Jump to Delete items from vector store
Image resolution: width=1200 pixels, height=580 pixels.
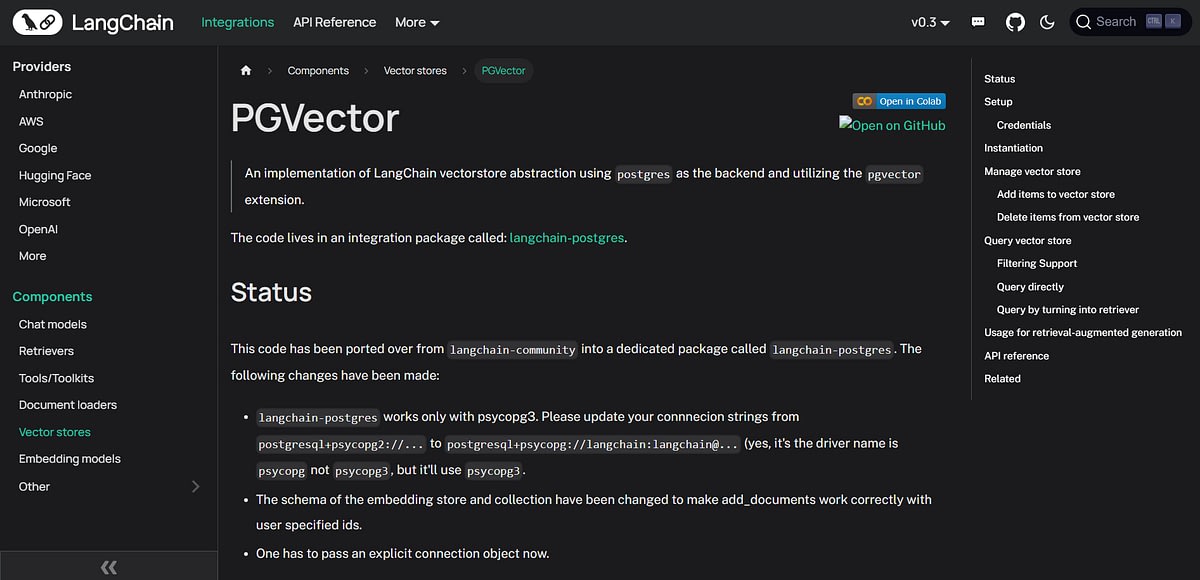(x=1068, y=217)
